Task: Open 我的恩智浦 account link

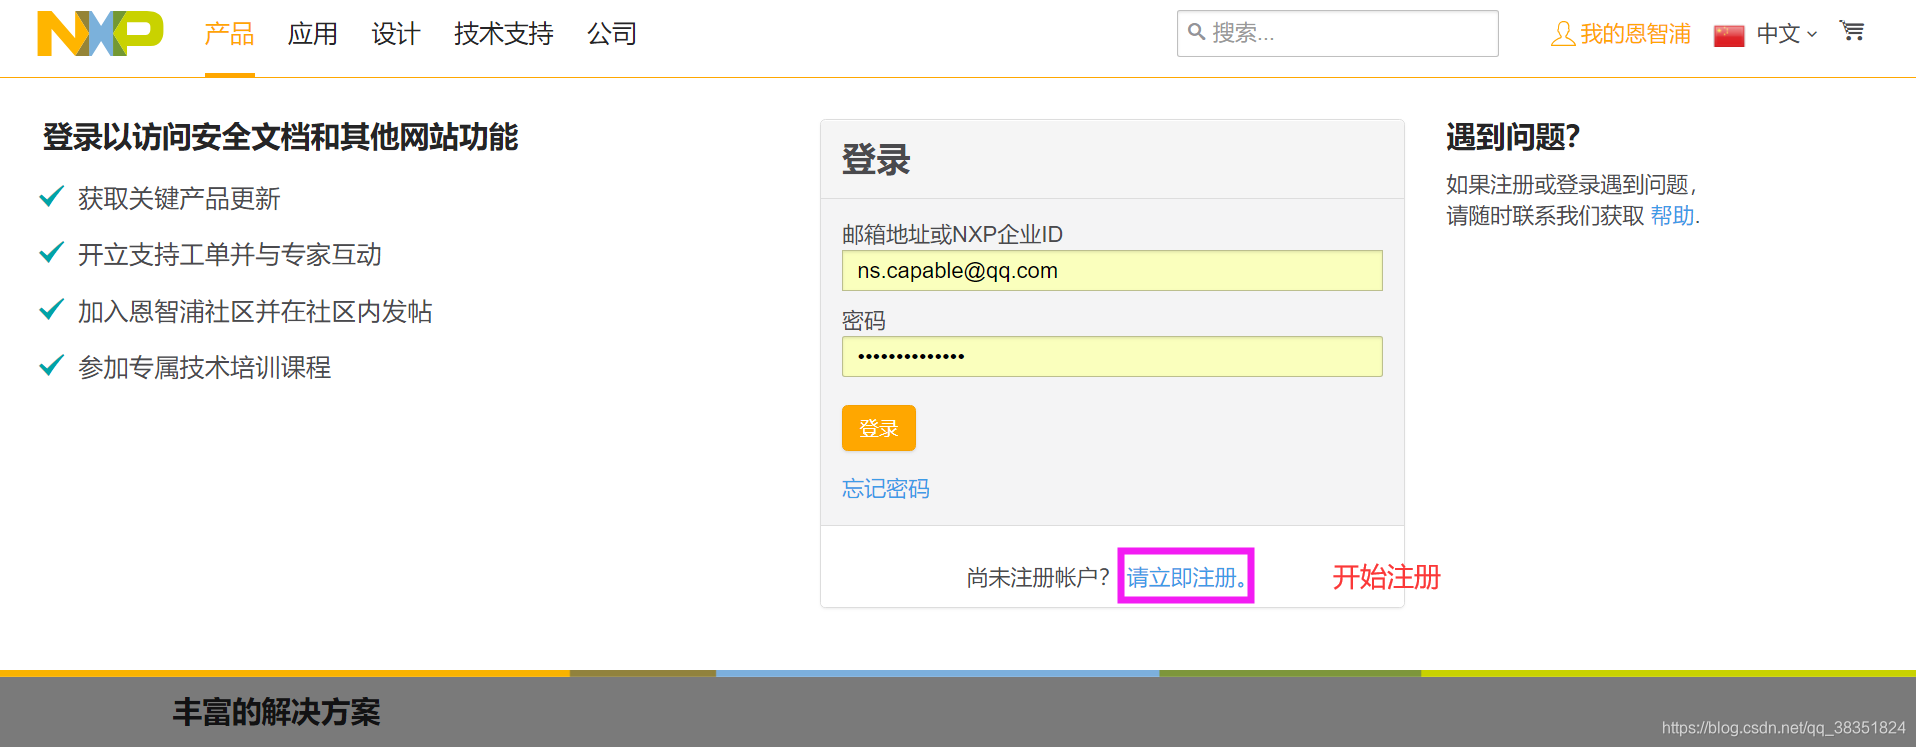Action: (1635, 34)
